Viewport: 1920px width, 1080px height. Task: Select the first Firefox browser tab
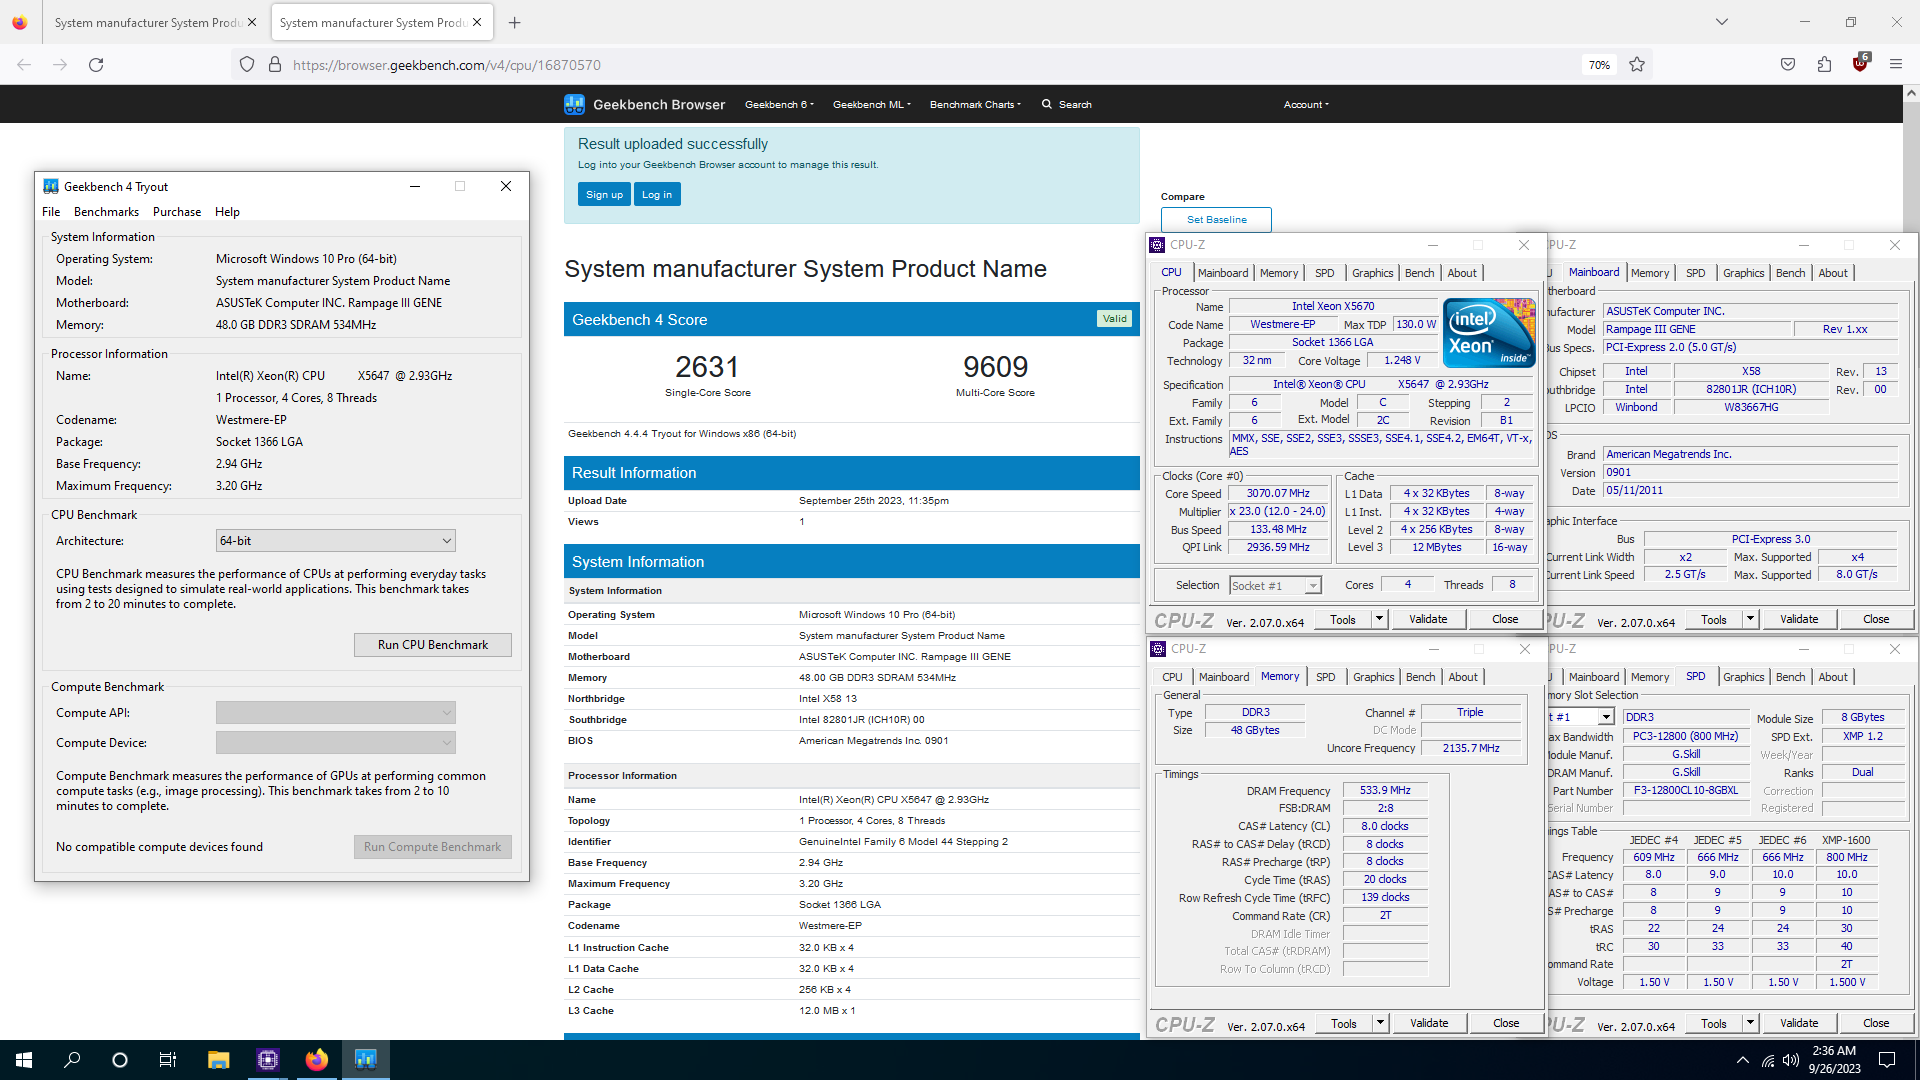tap(154, 22)
